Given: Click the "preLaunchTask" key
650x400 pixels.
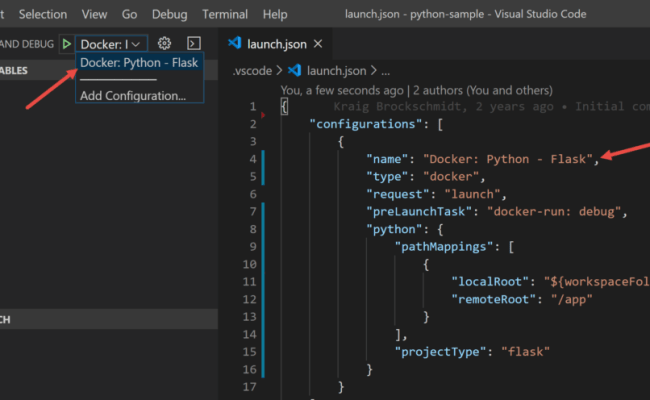Looking at the screenshot, I should (419, 212).
